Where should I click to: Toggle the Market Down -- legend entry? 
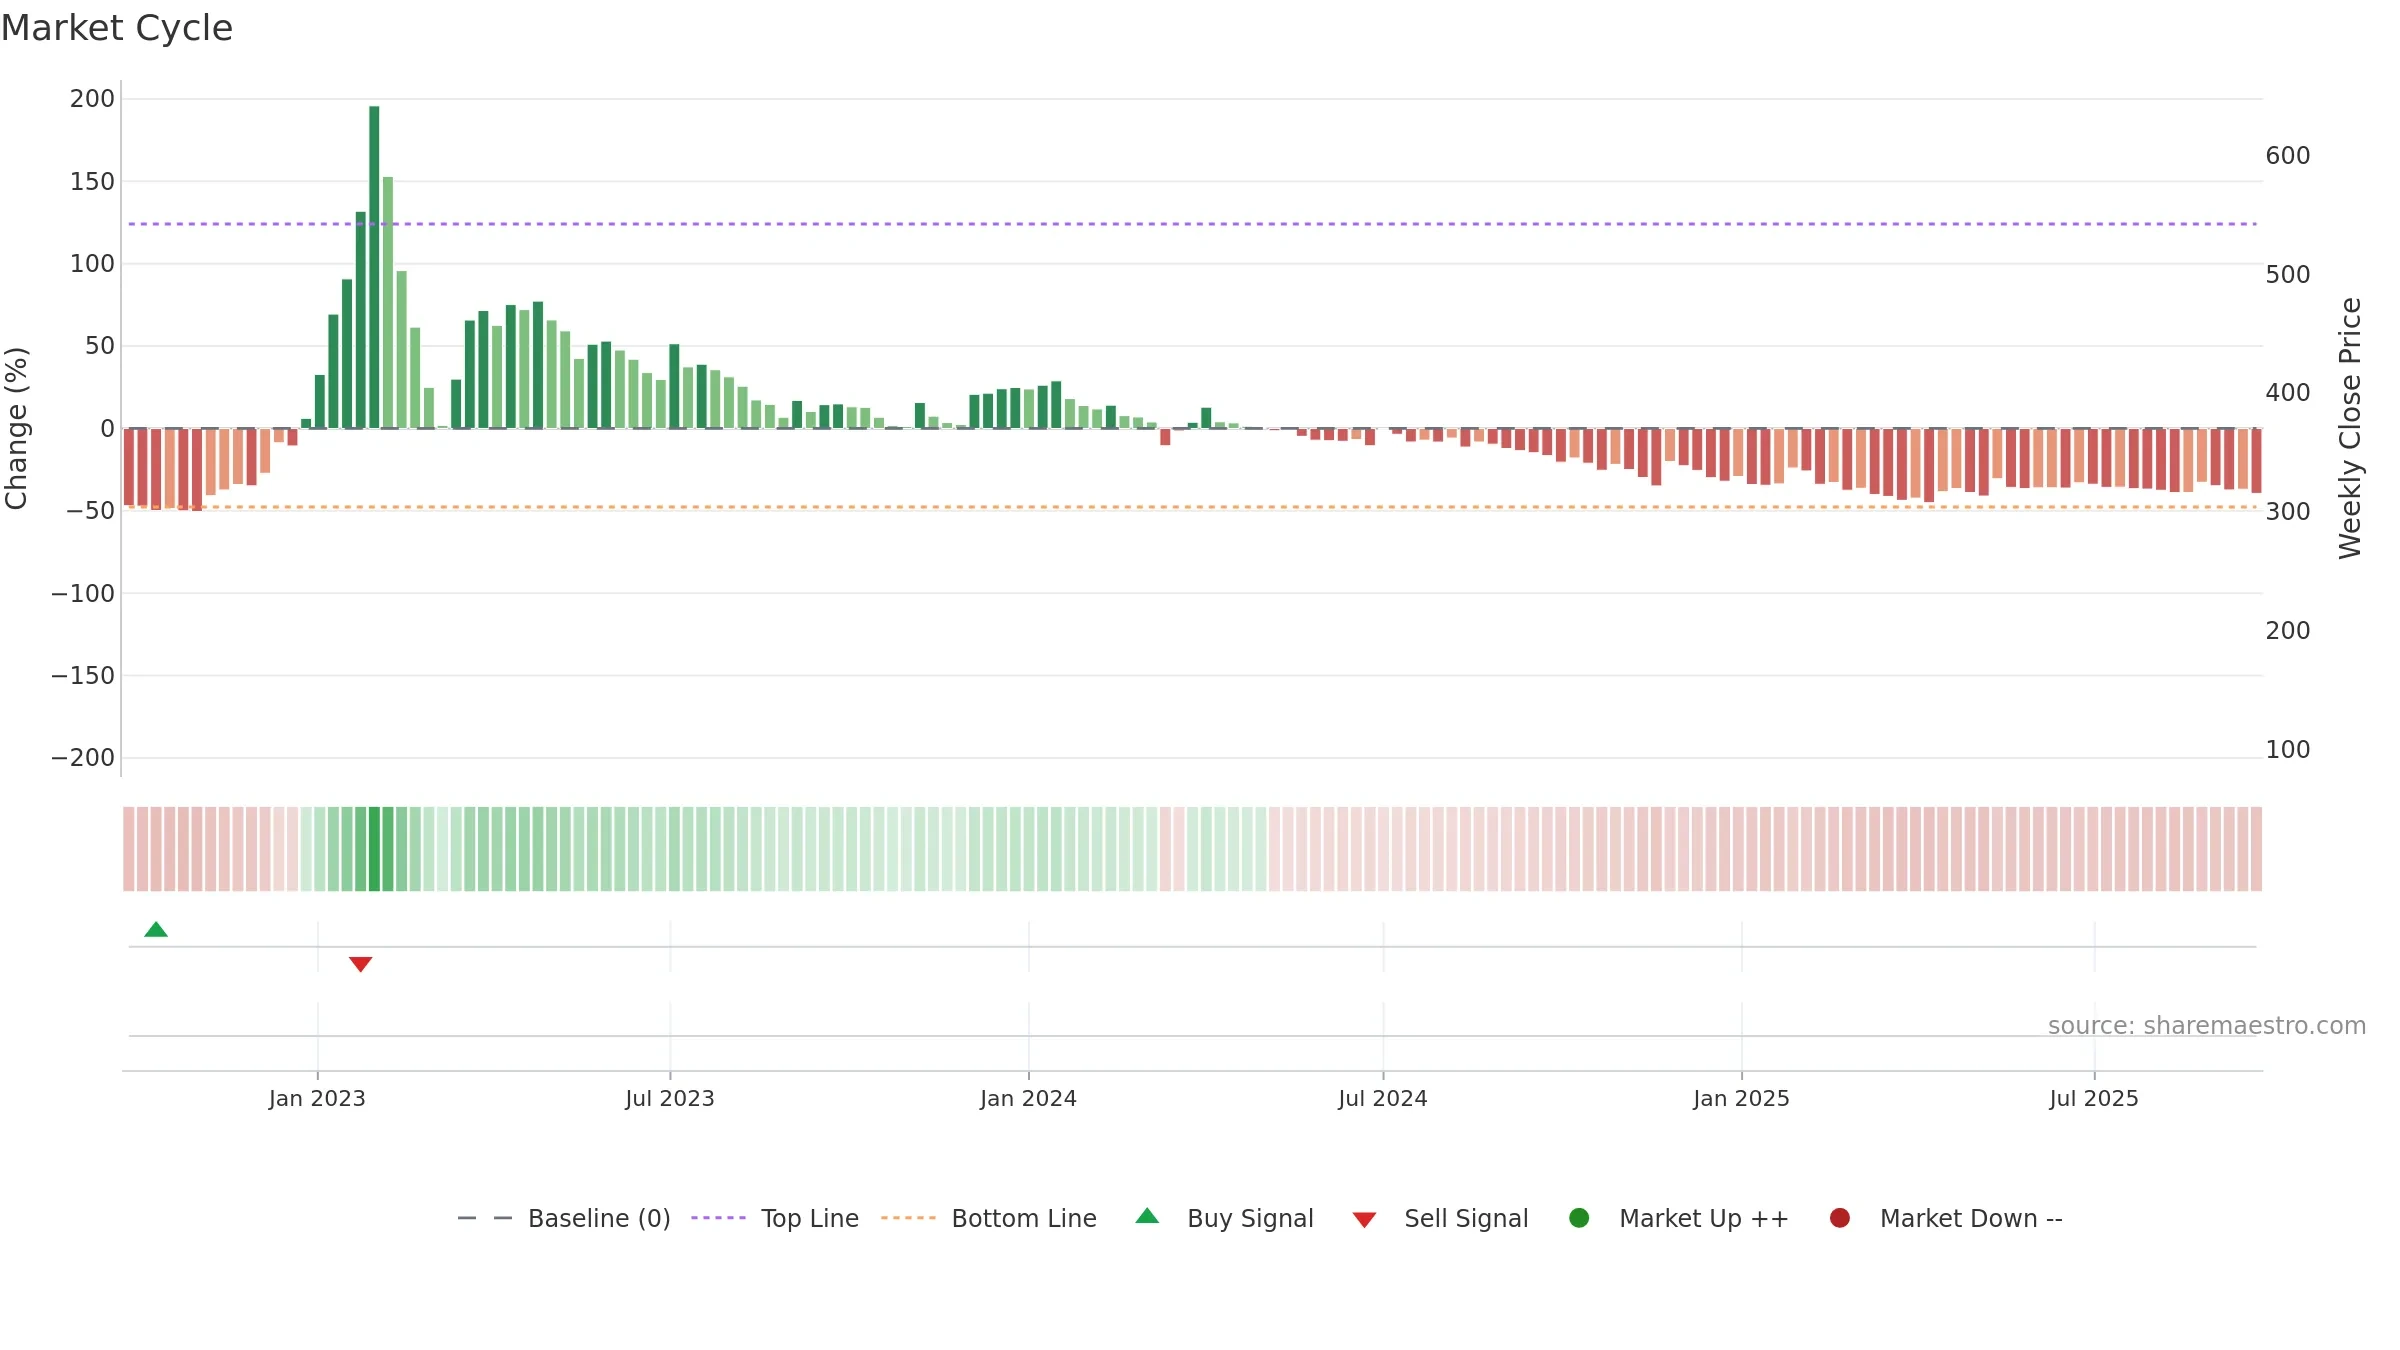[x=1946, y=1218]
